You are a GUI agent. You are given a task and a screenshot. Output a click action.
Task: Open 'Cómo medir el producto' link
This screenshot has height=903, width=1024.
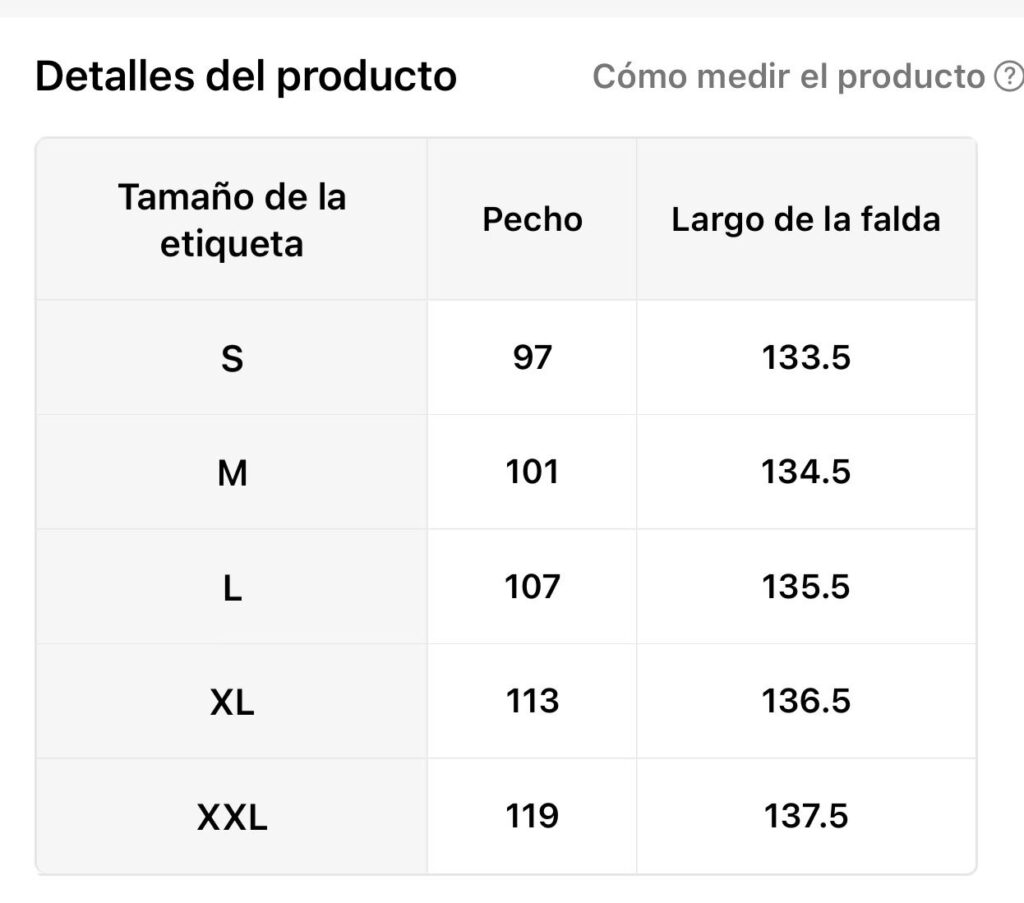788,76
